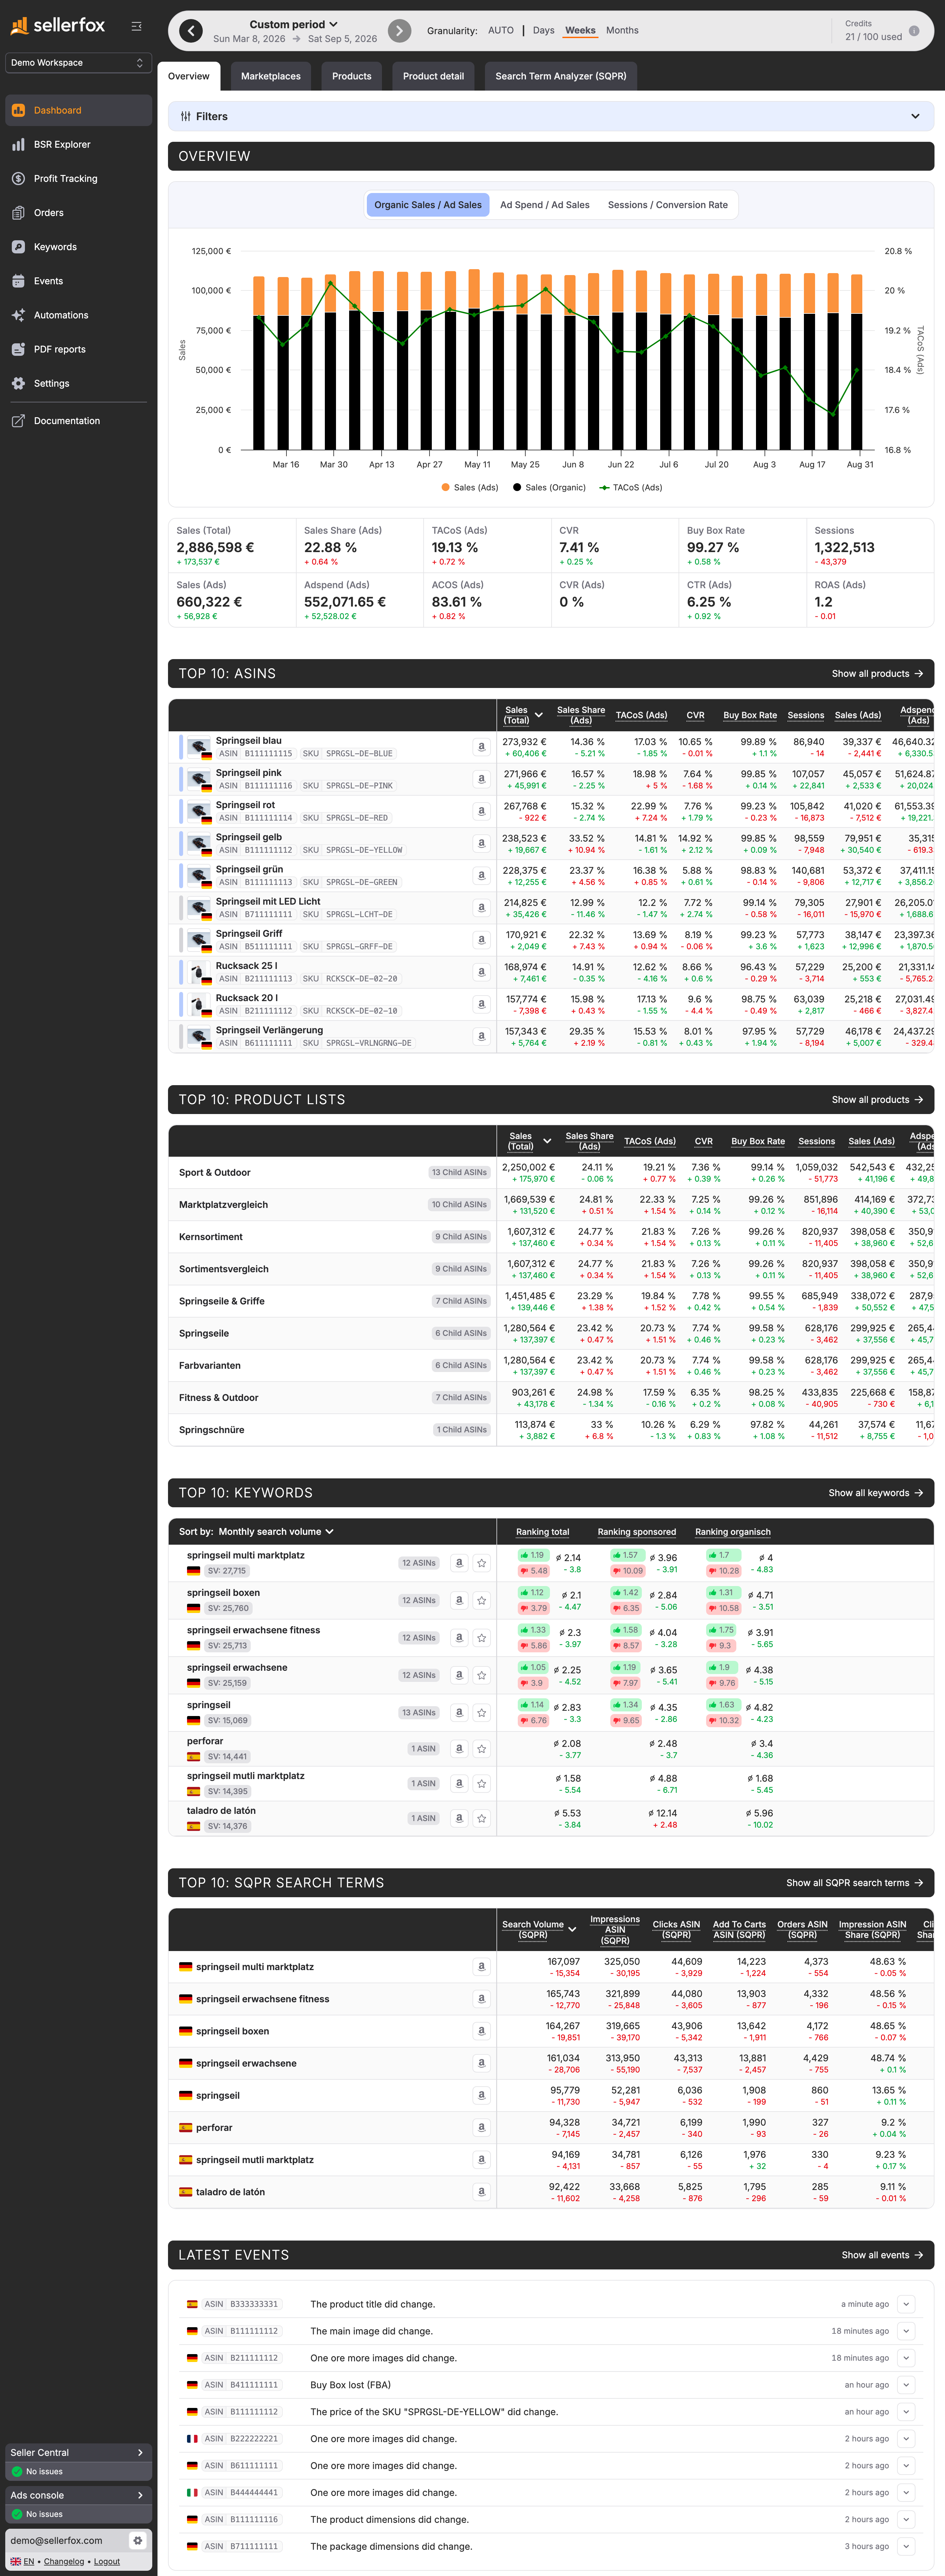Open account settings gear beside email
Screen dimensions: 945x2576
138,2540
